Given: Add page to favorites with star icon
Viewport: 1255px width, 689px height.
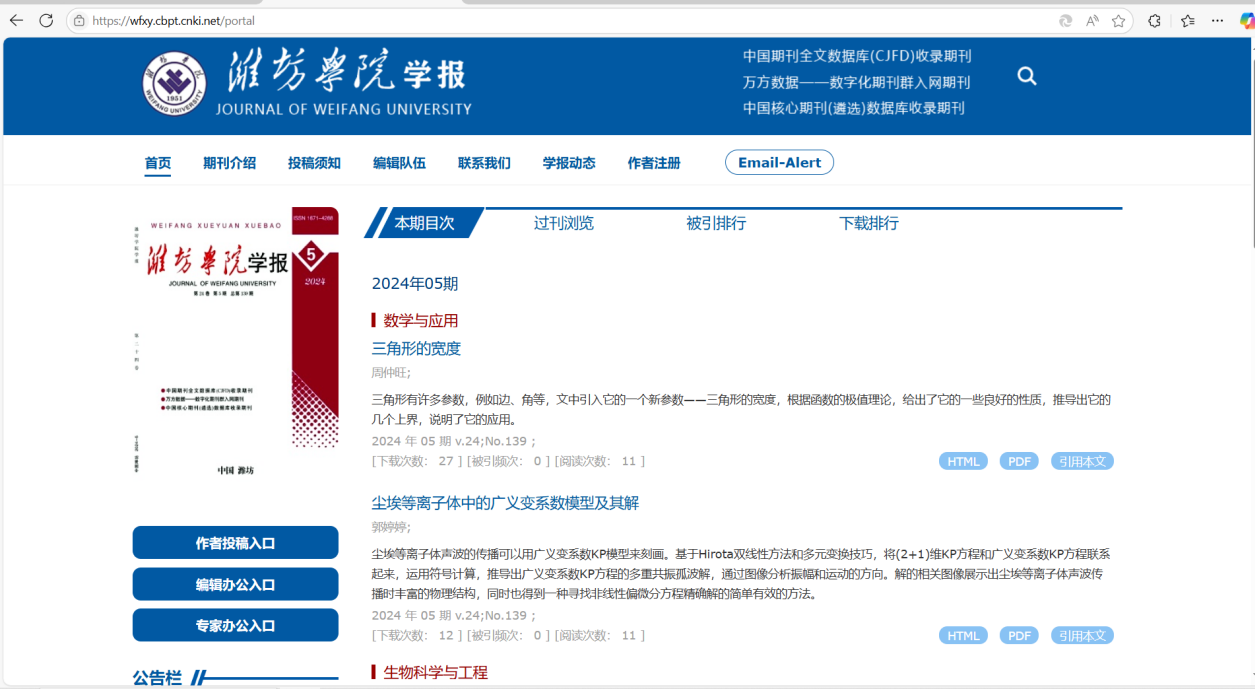Looking at the screenshot, I should click(x=1119, y=21).
